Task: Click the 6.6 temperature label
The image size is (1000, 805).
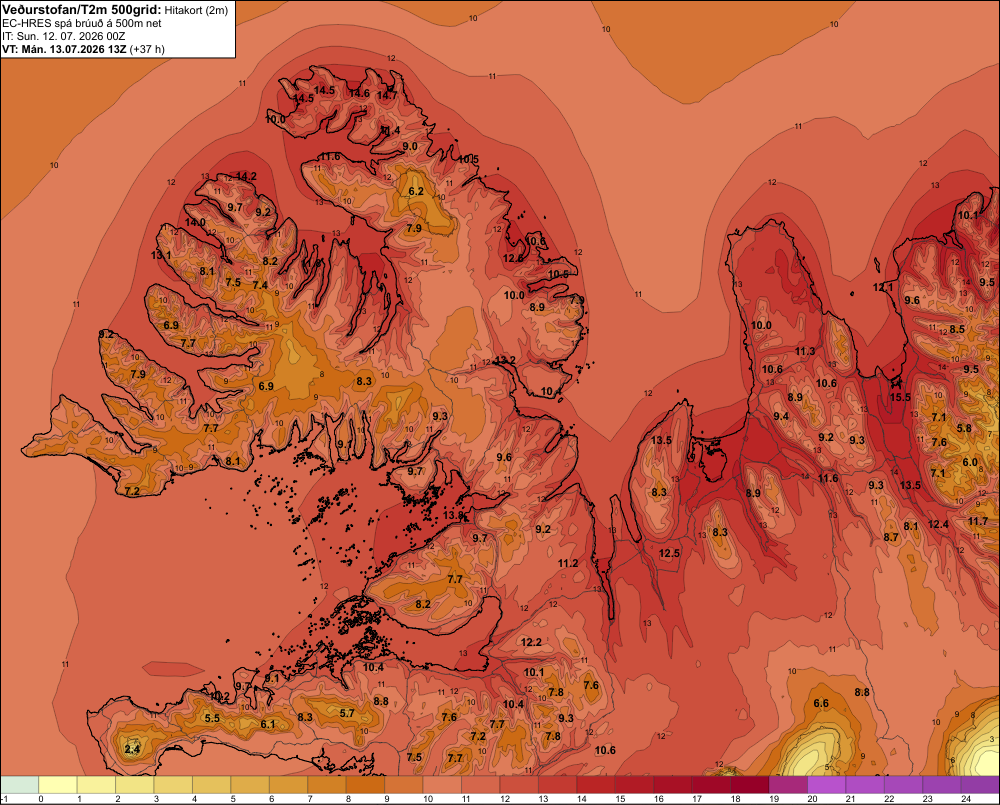Action: [821, 704]
